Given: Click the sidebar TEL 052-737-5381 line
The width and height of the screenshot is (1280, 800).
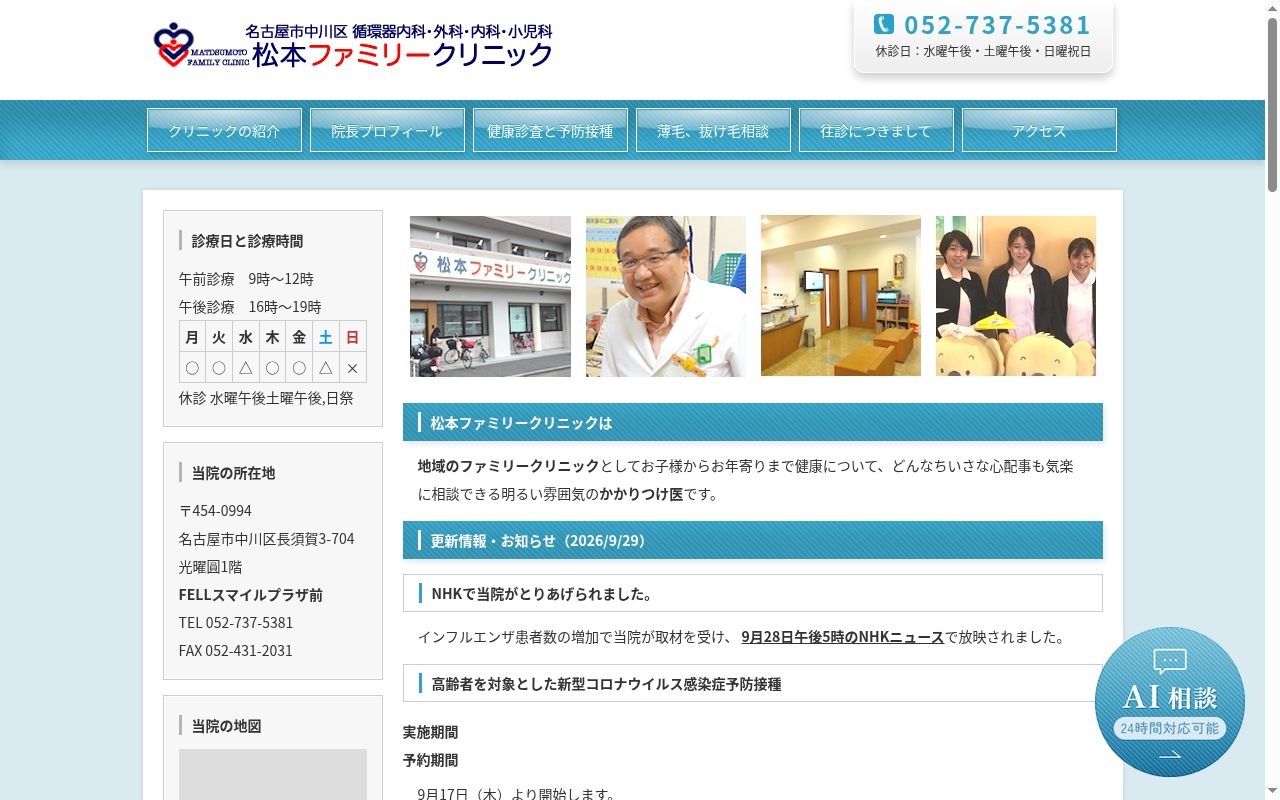Looking at the screenshot, I should point(236,623).
